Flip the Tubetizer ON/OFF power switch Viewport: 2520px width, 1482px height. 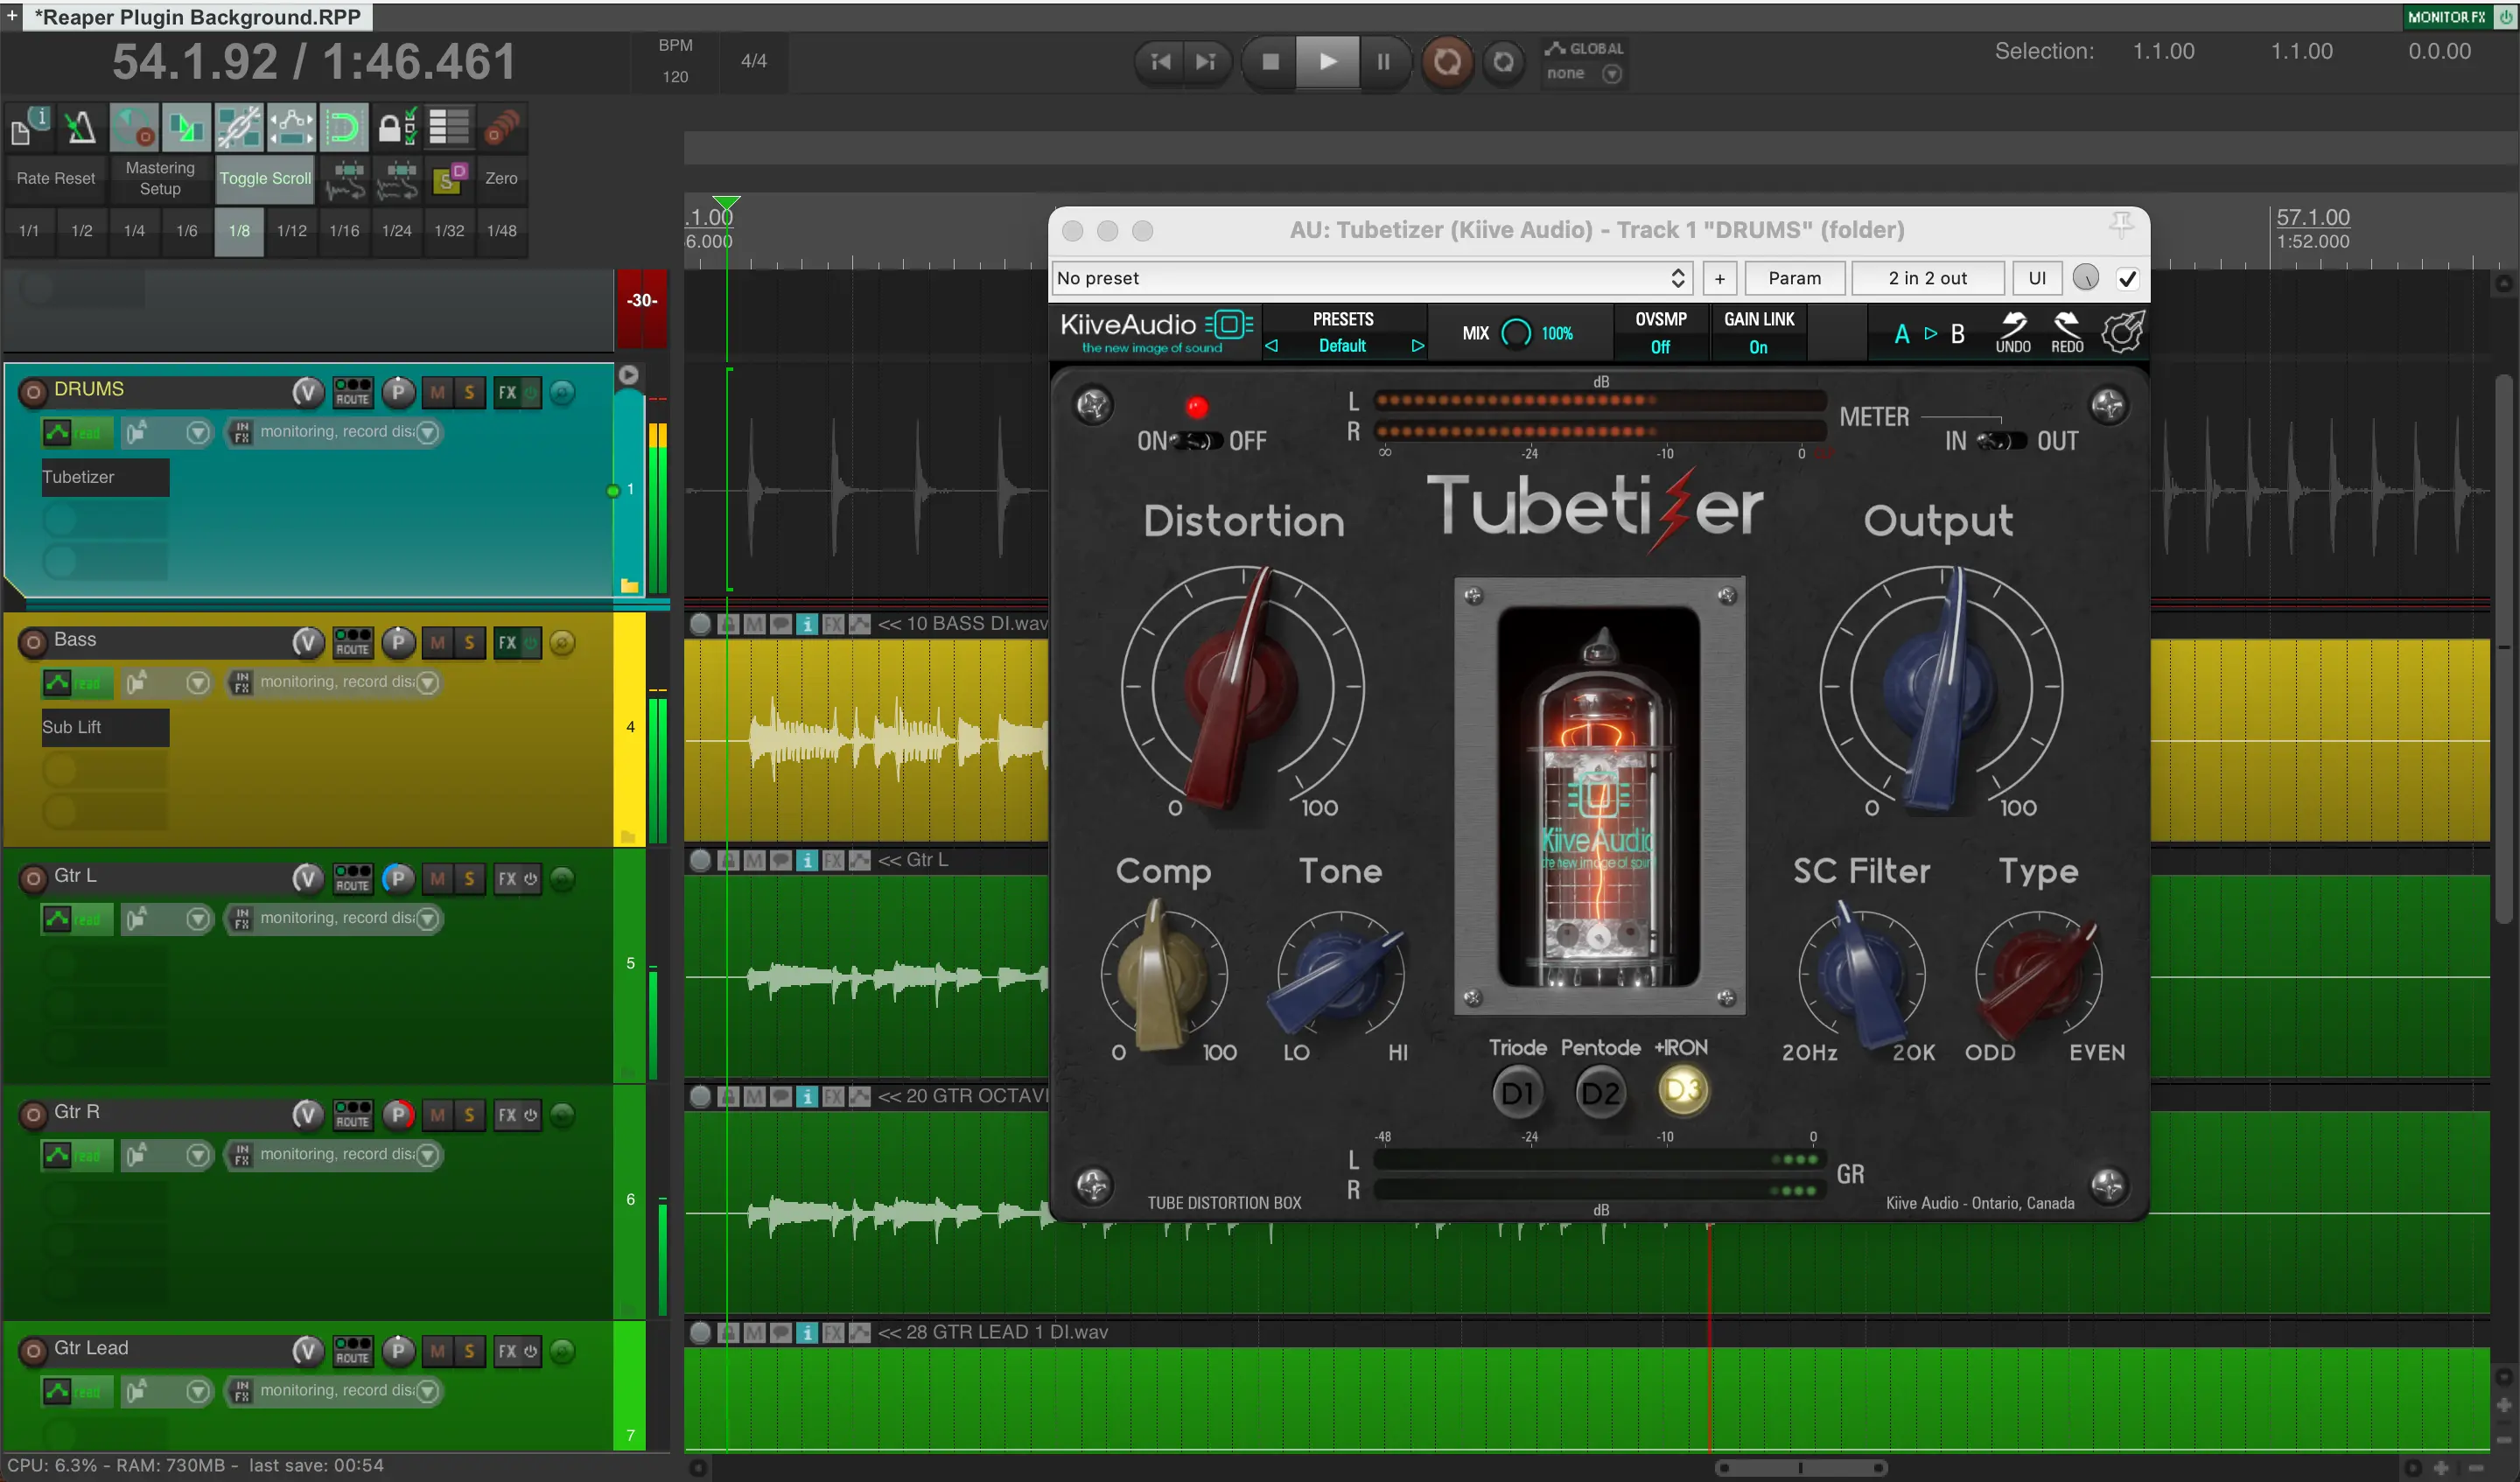(x=1196, y=440)
